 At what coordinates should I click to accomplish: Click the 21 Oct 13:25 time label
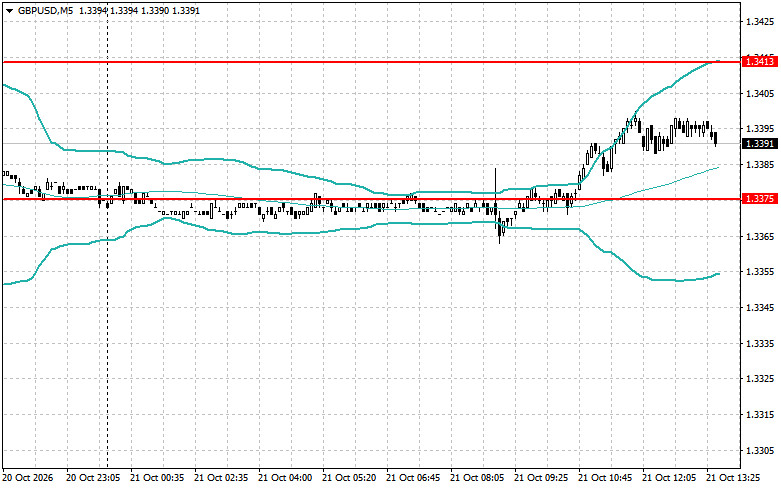pos(733,478)
